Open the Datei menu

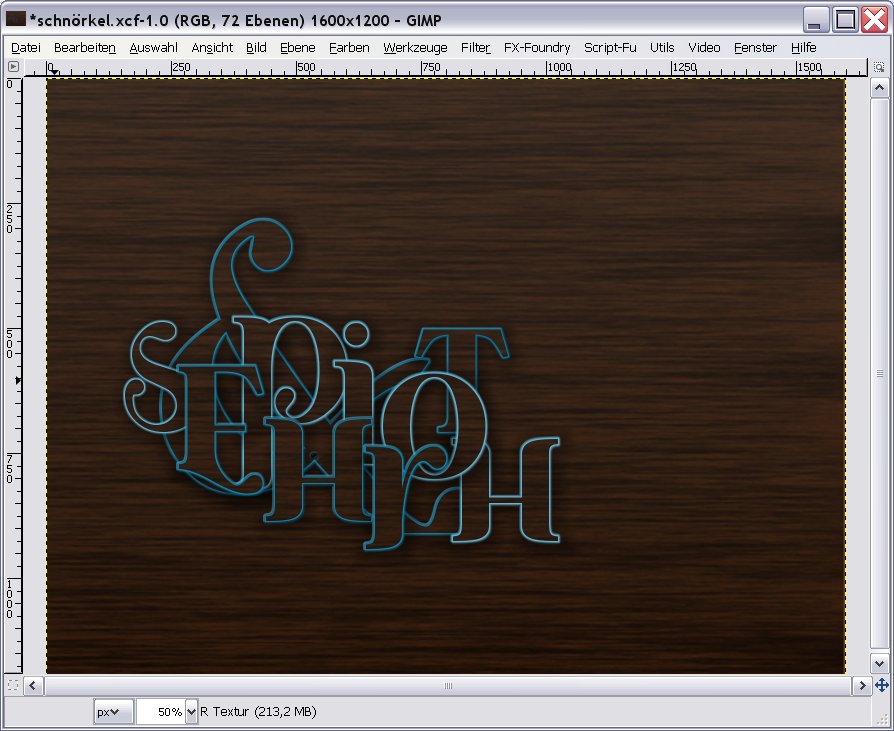click(x=26, y=48)
